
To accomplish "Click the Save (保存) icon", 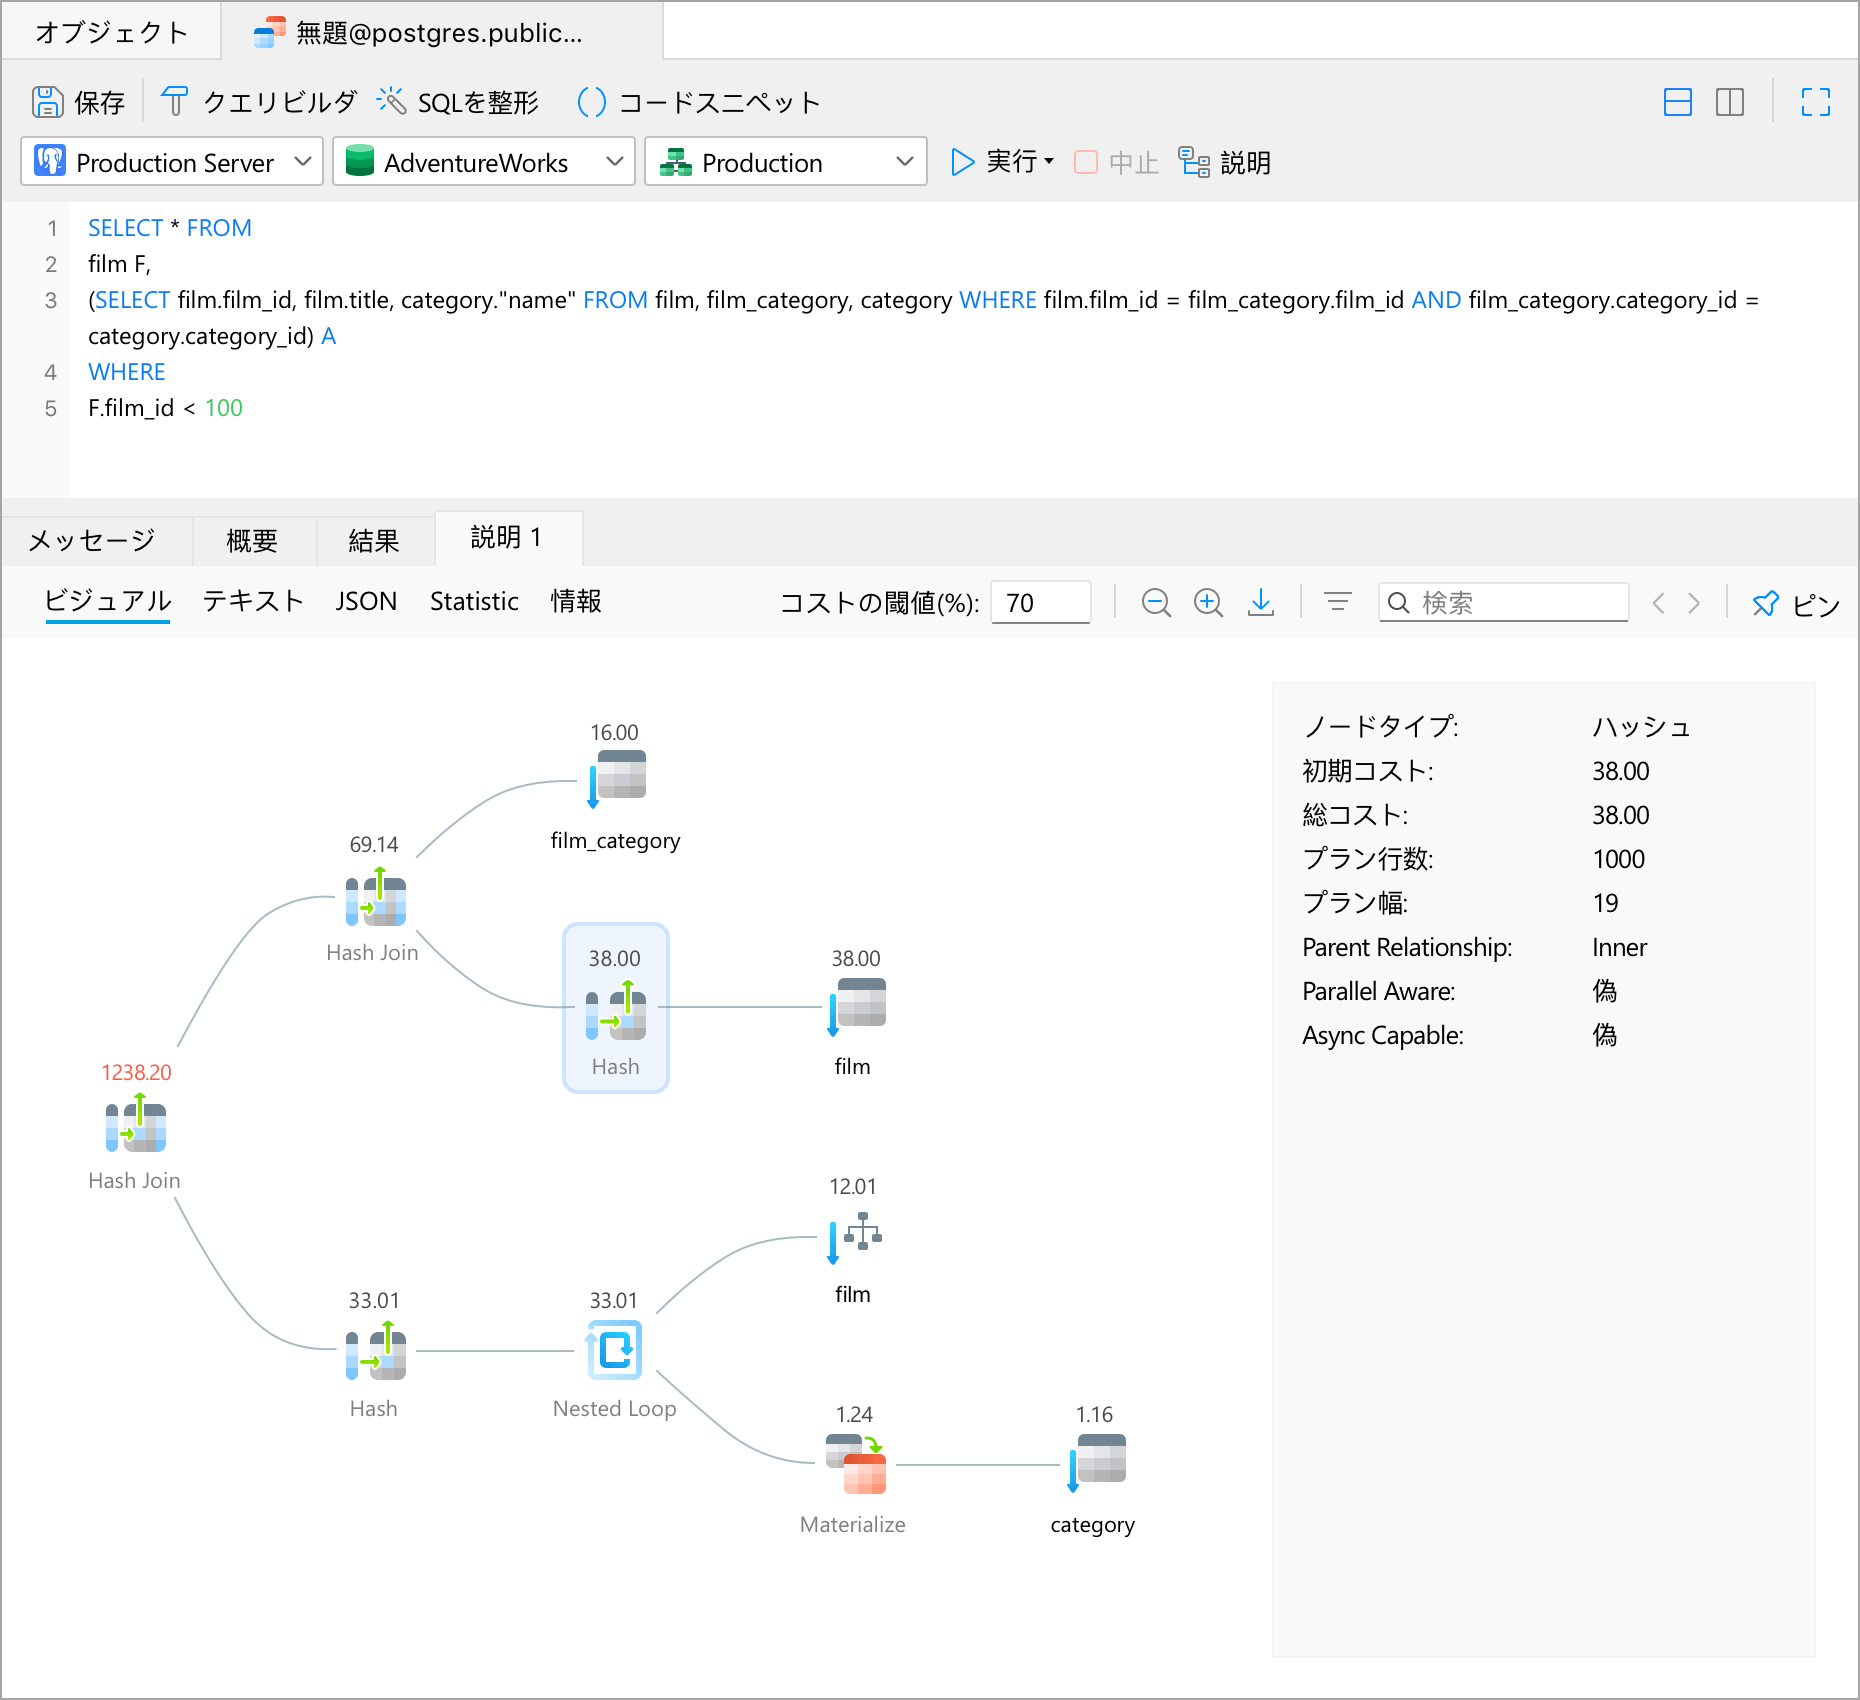I will point(47,102).
